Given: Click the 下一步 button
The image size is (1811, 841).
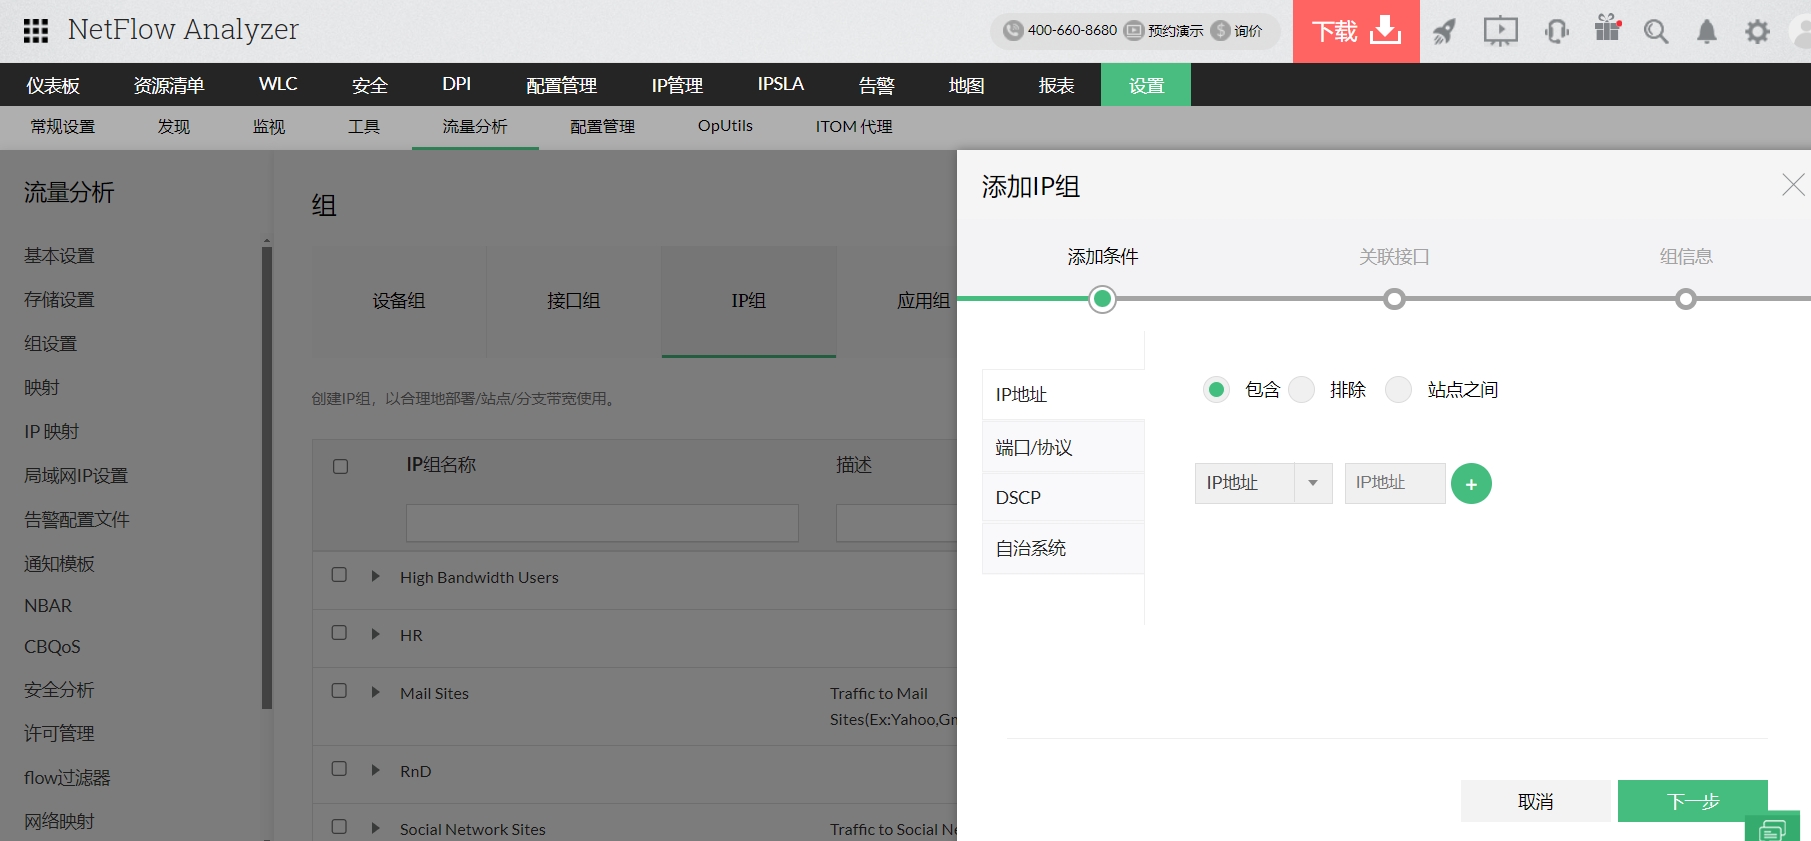Looking at the screenshot, I should [1692, 801].
